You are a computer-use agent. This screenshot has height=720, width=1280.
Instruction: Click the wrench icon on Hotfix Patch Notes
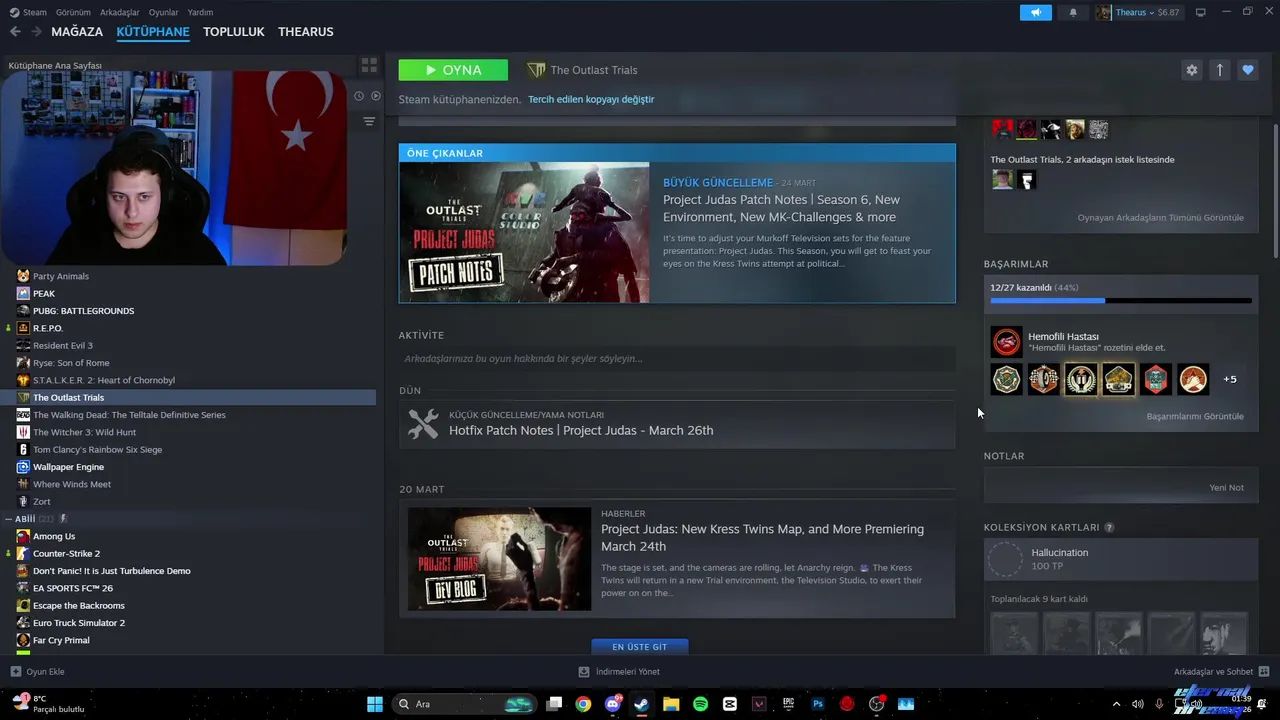pos(423,424)
